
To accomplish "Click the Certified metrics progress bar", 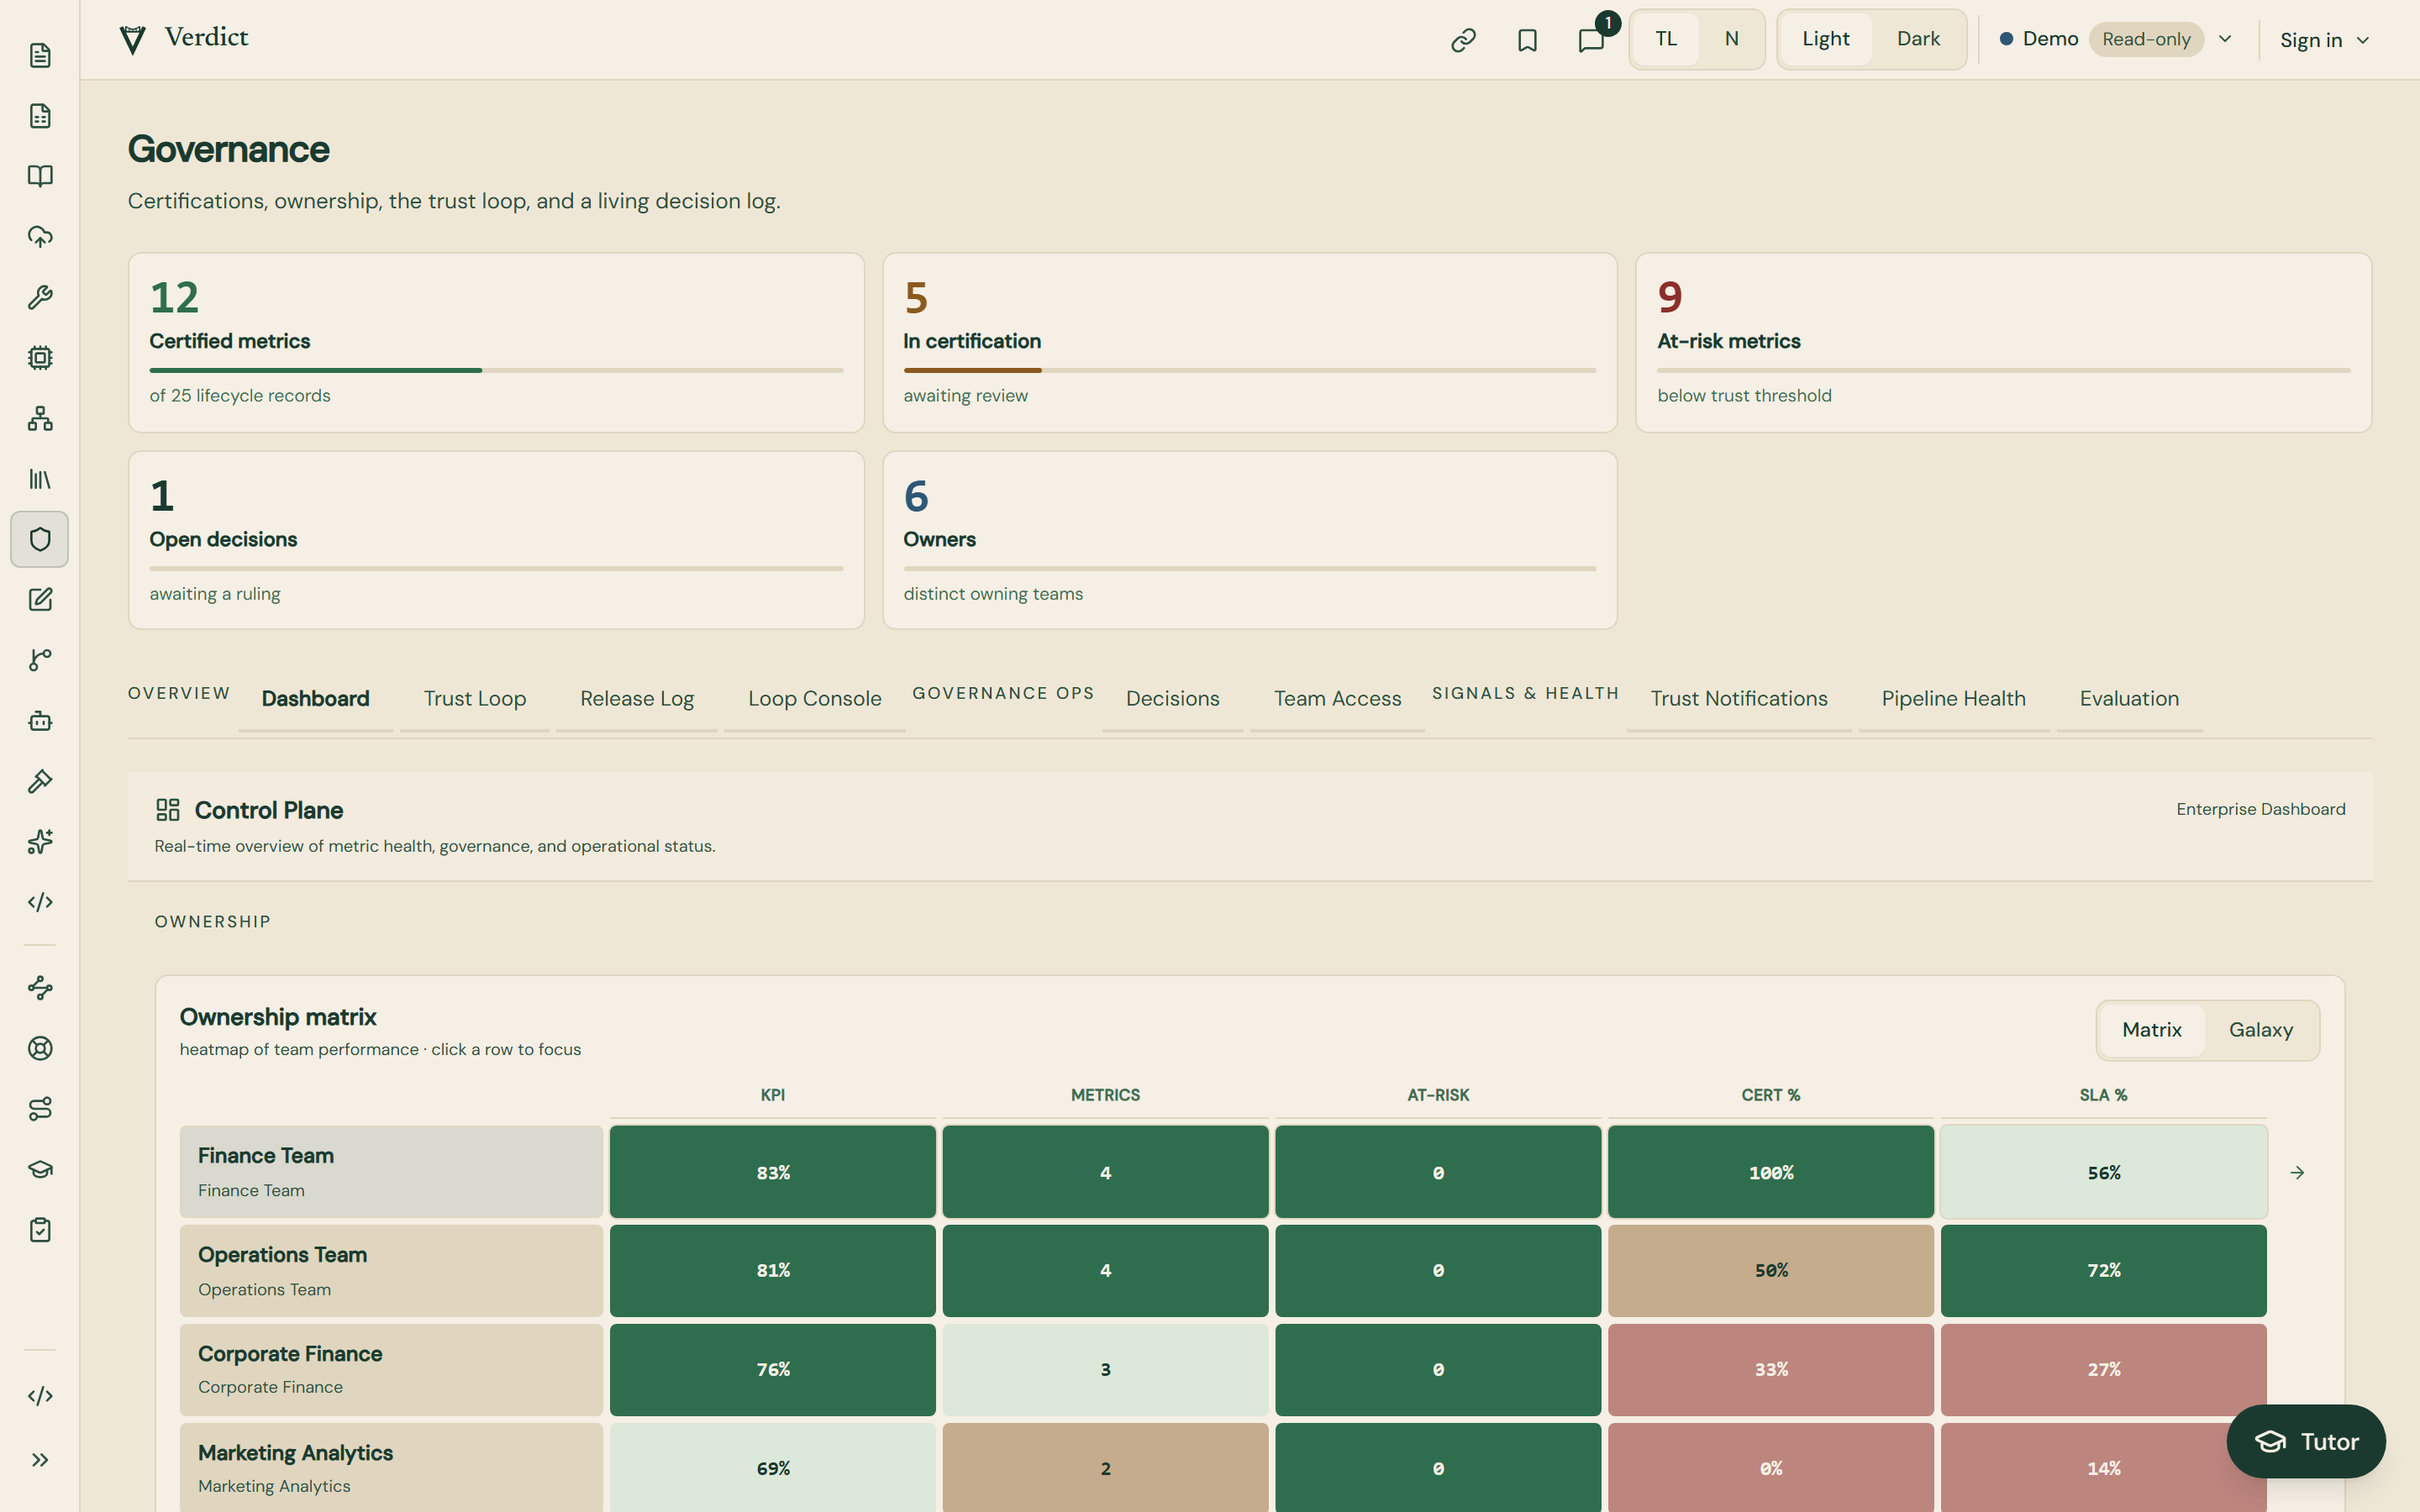I will coord(496,370).
